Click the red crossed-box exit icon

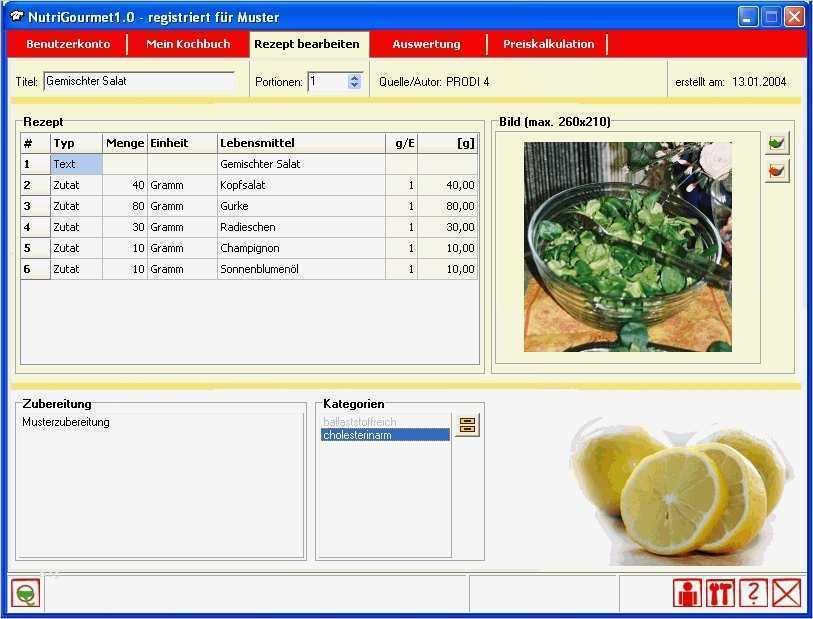tap(787, 593)
